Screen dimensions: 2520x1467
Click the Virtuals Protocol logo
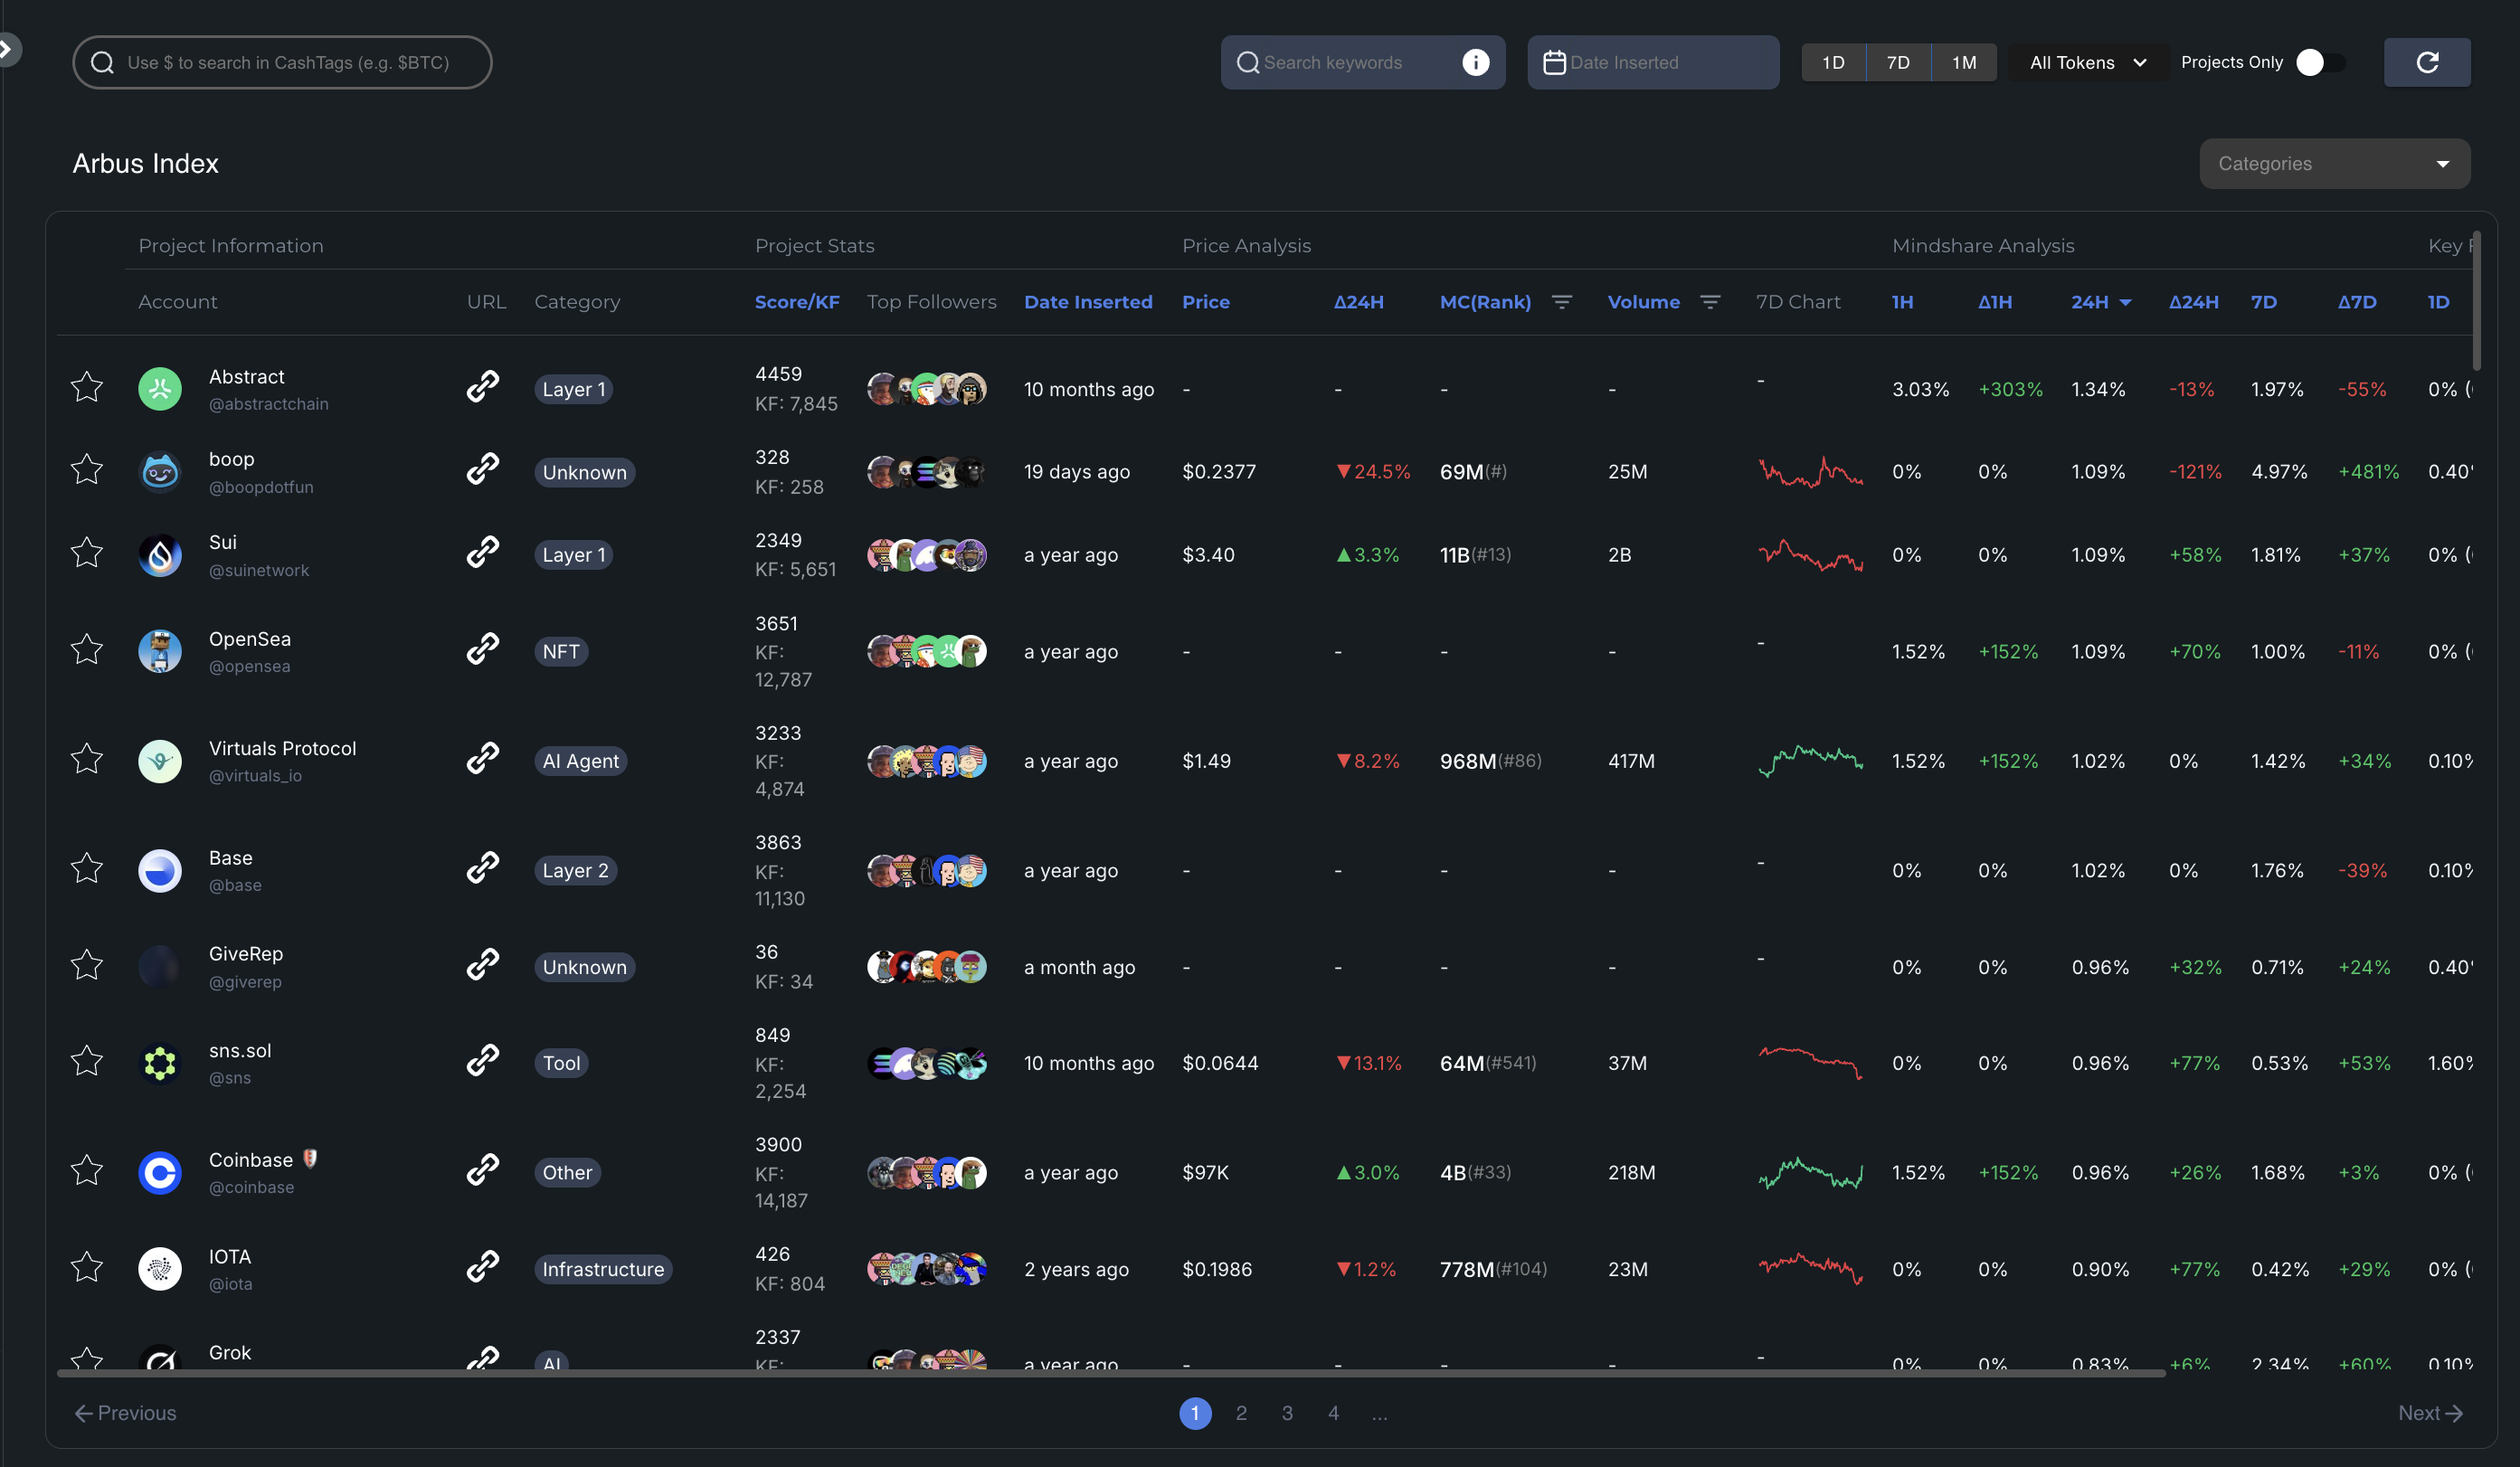[160, 761]
